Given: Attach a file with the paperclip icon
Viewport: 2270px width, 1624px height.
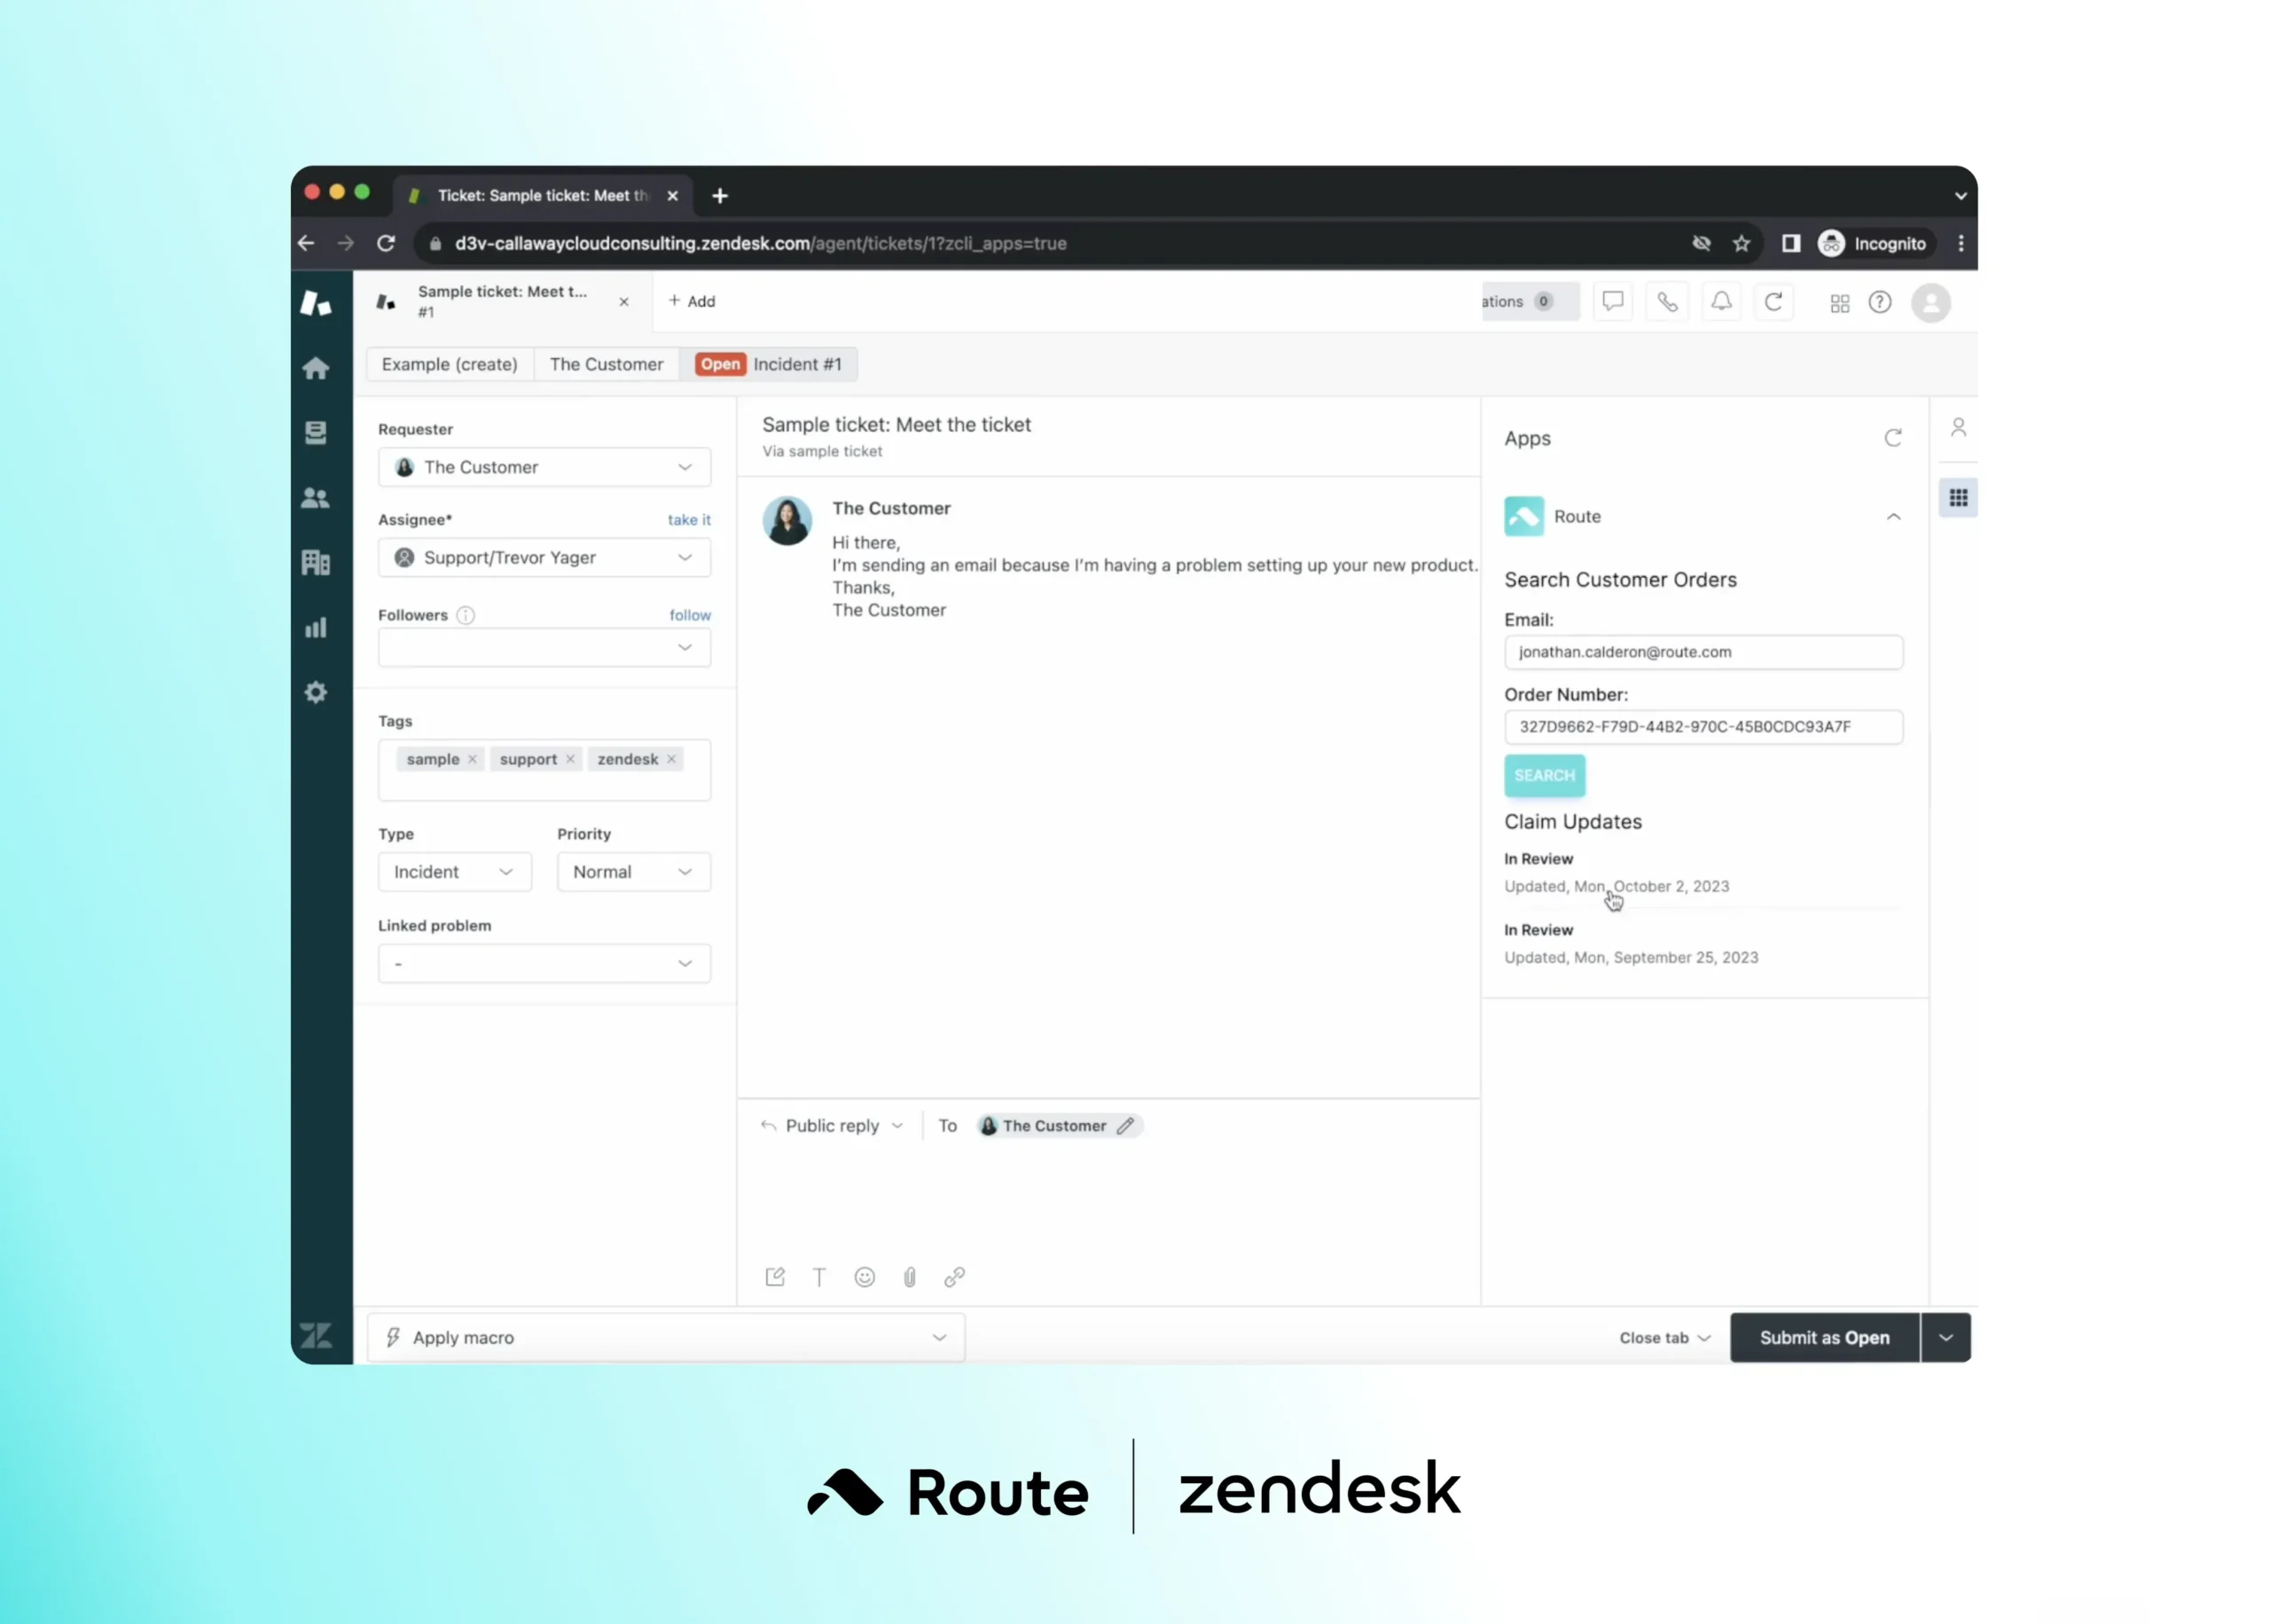Looking at the screenshot, I should tap(910, 1277).
